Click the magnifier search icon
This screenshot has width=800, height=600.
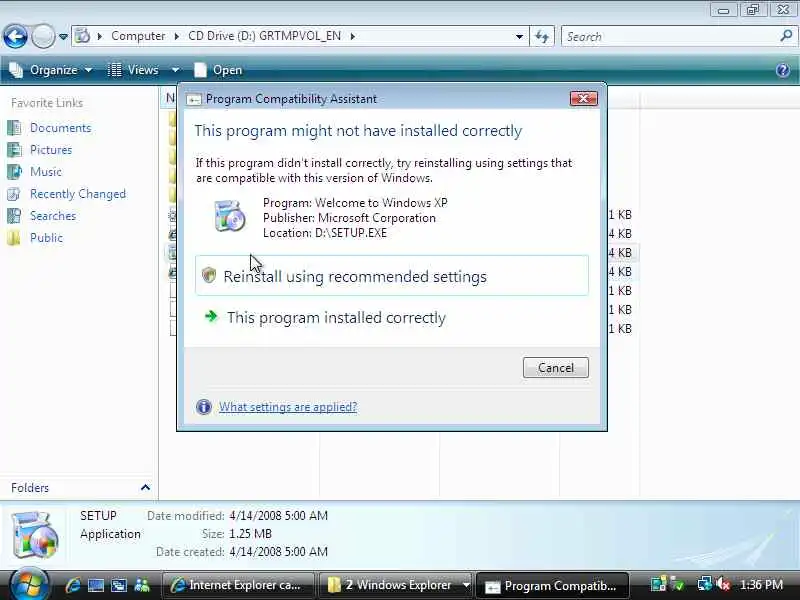tap(786, 36)
